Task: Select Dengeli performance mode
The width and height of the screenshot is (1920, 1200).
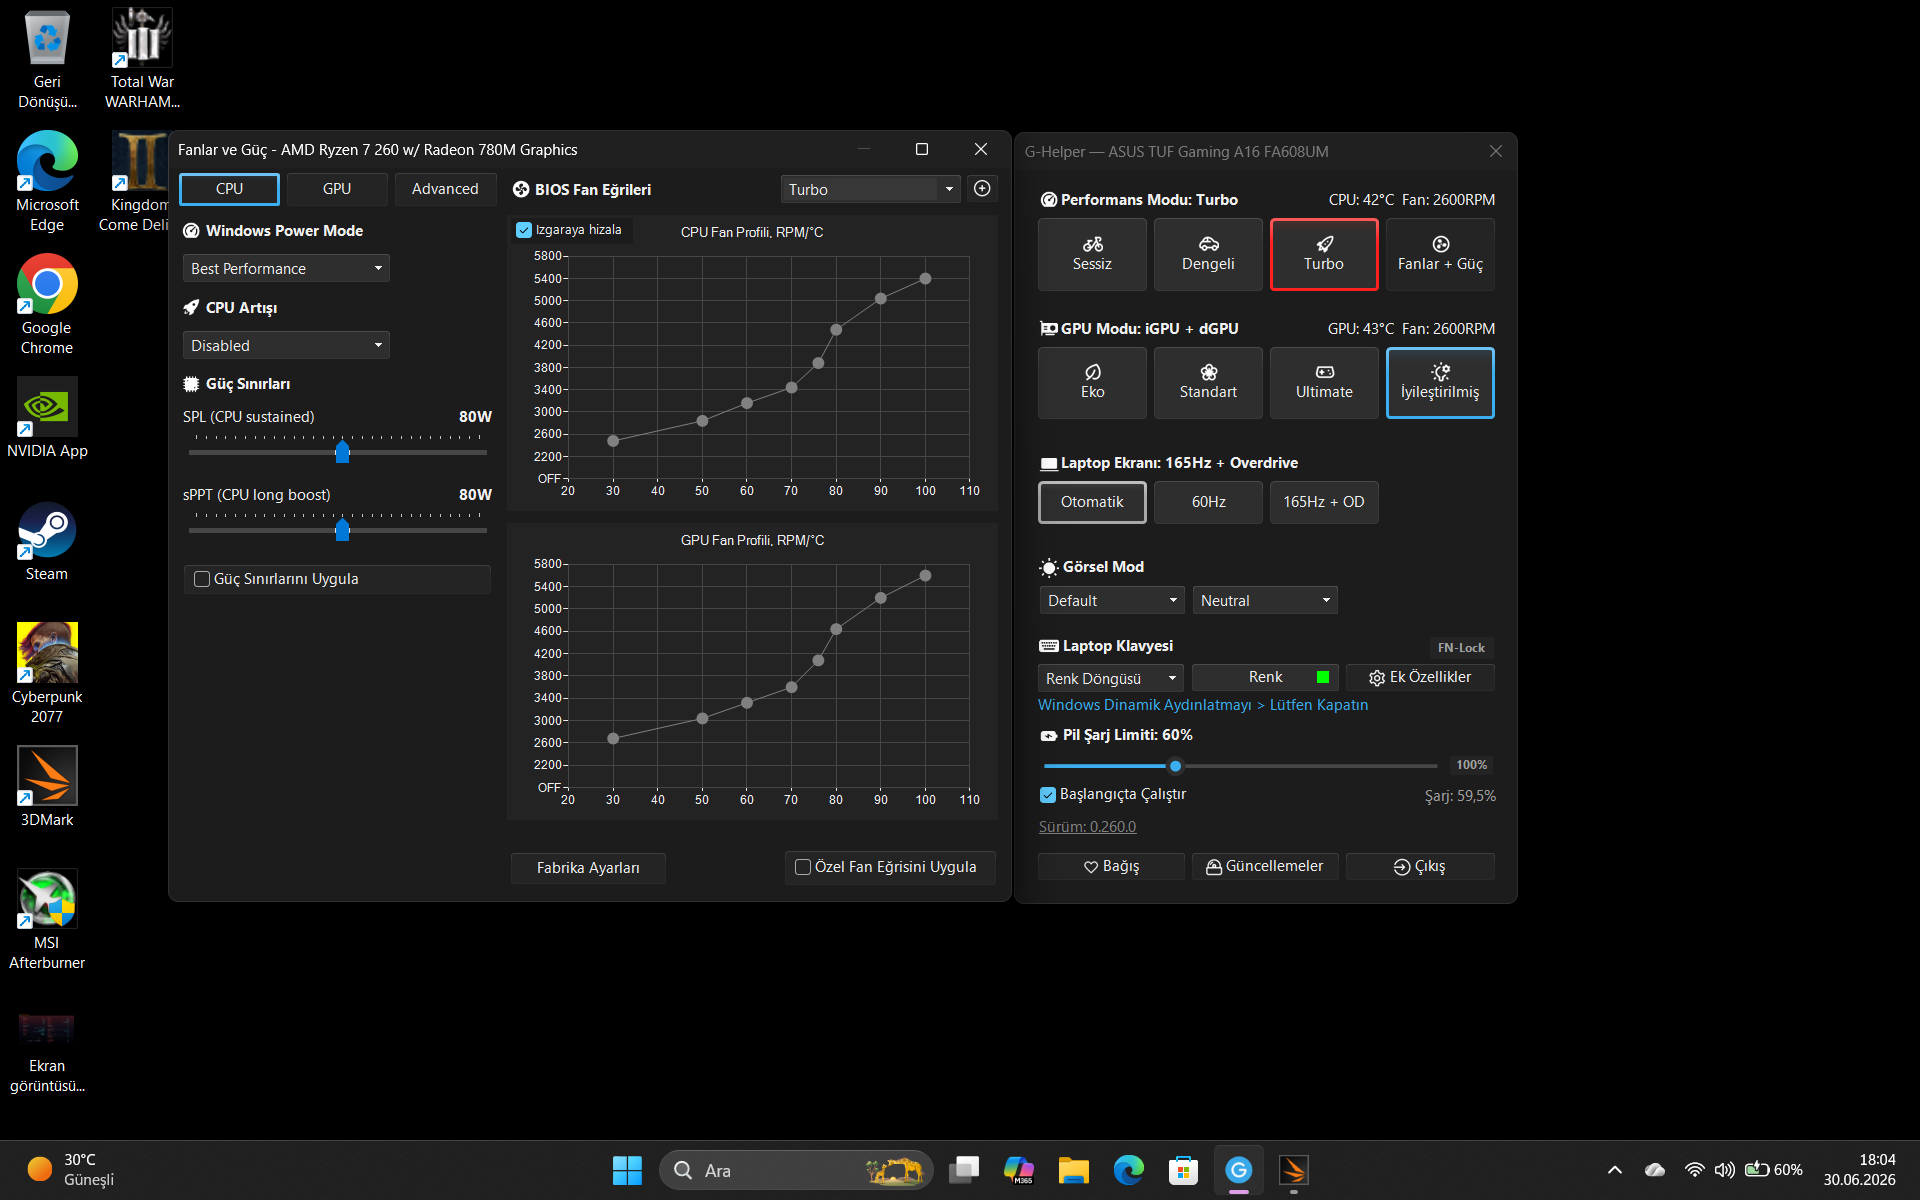Action: click(x=1208, y=254)
